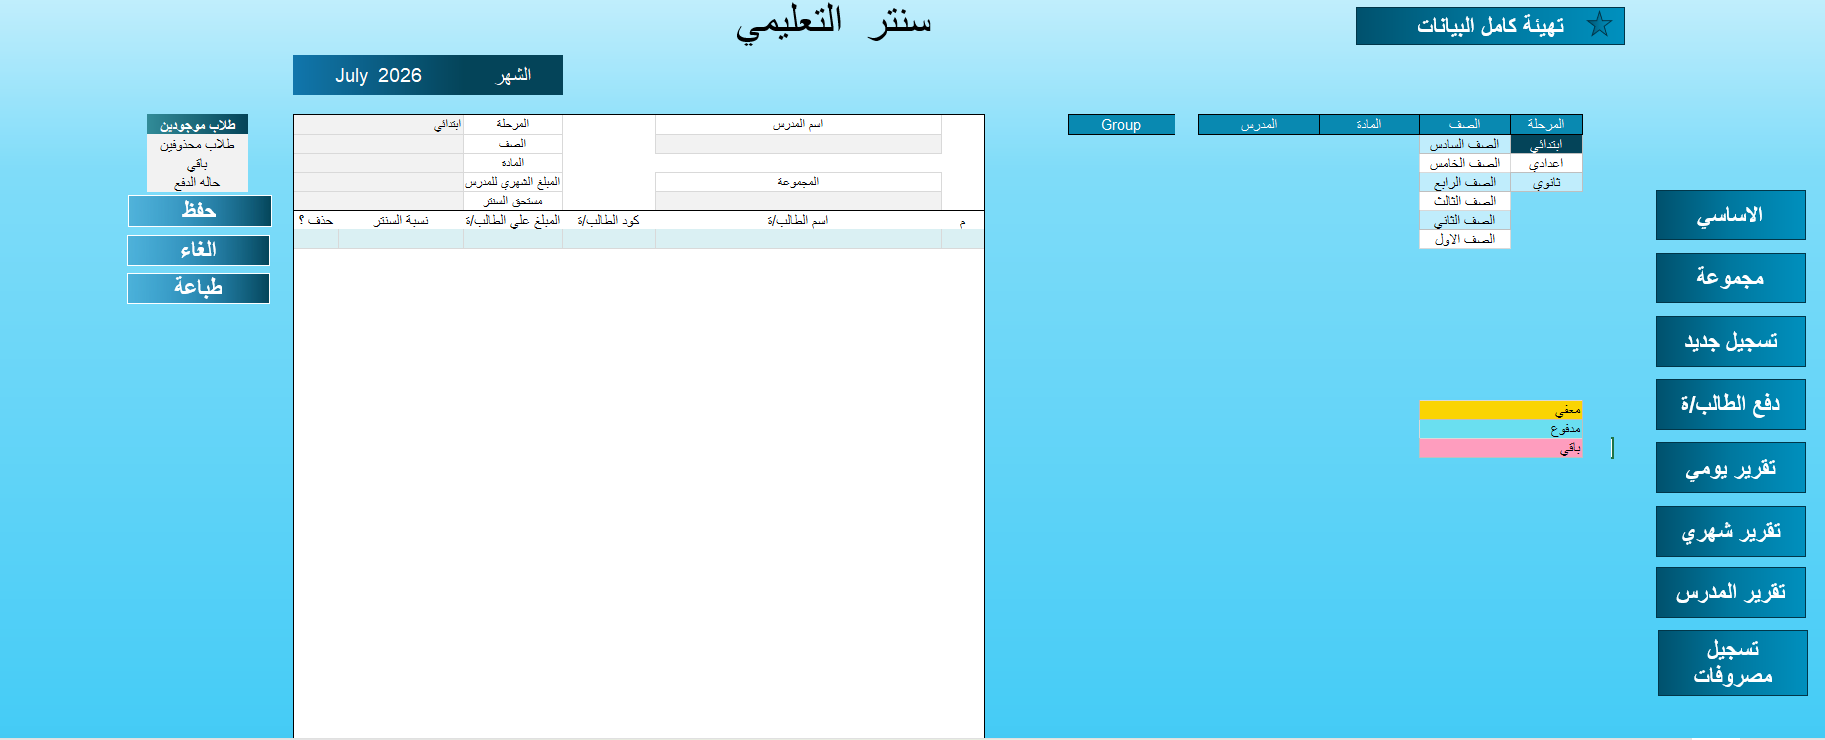Screen dimensions: 1825x740
Task: Select الصف السادس in class list
Action: coord(1465,144)
